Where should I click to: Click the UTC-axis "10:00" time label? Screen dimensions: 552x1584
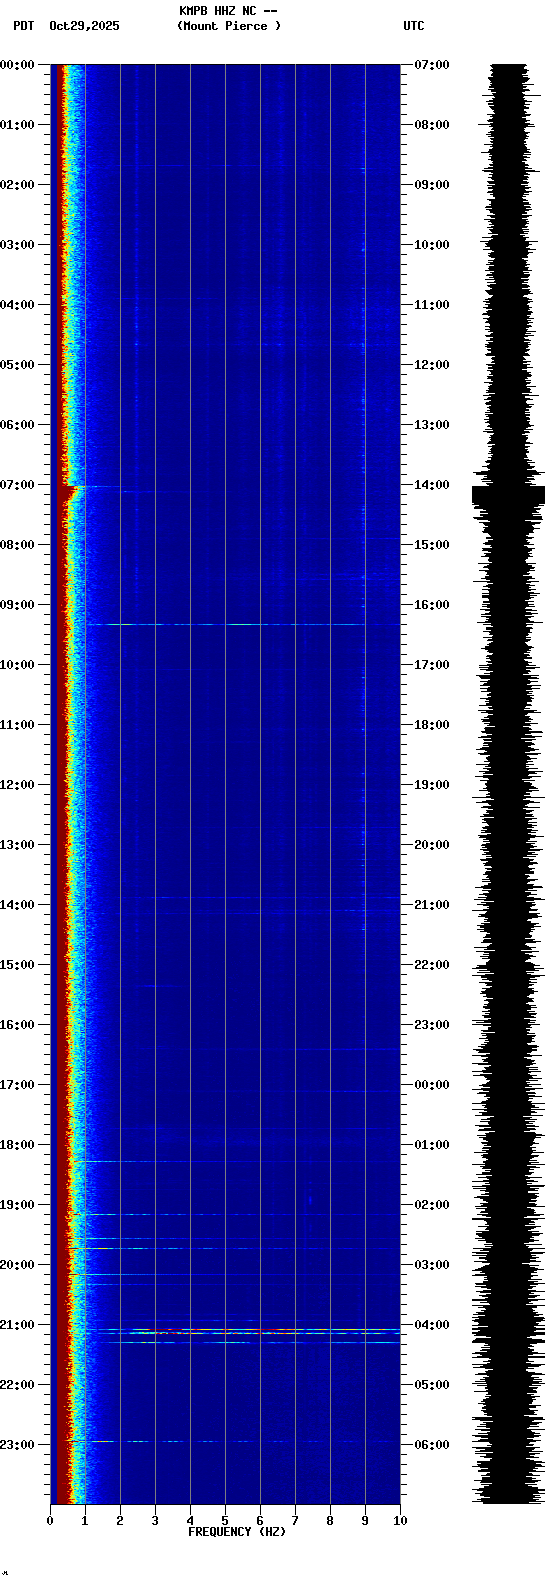432,245
